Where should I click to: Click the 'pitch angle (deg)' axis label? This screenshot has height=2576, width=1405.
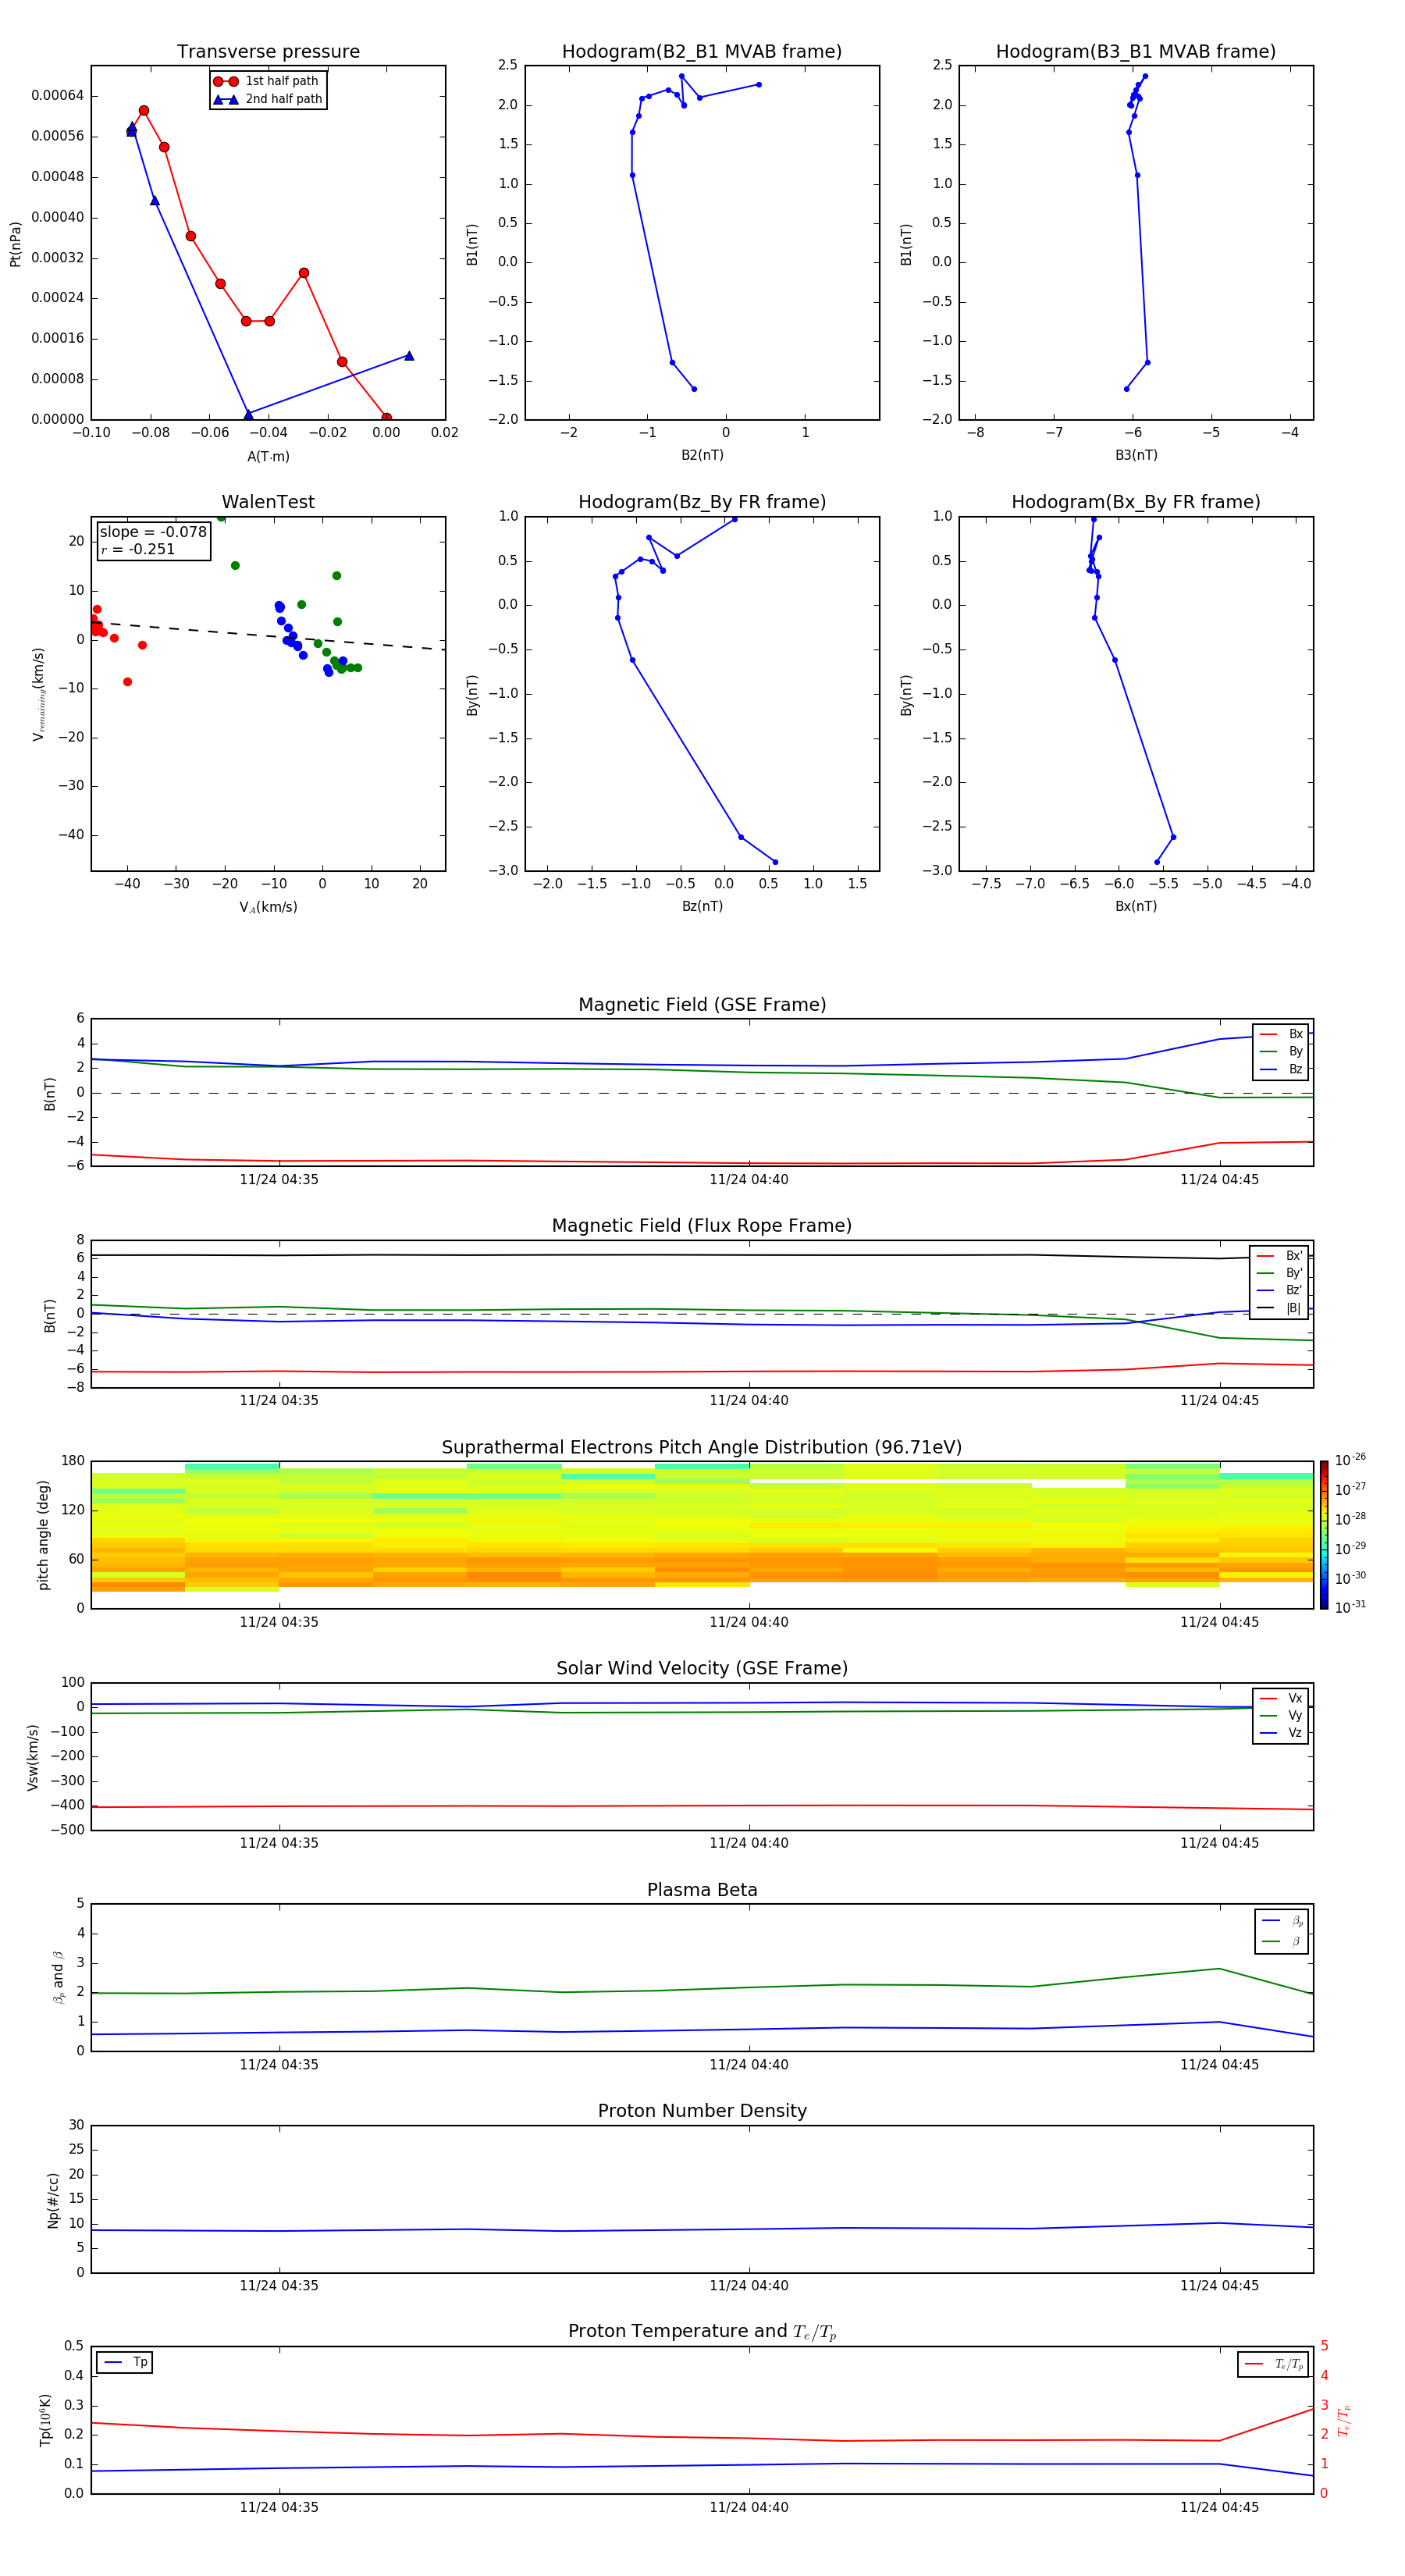click(x=43, y=1535)
